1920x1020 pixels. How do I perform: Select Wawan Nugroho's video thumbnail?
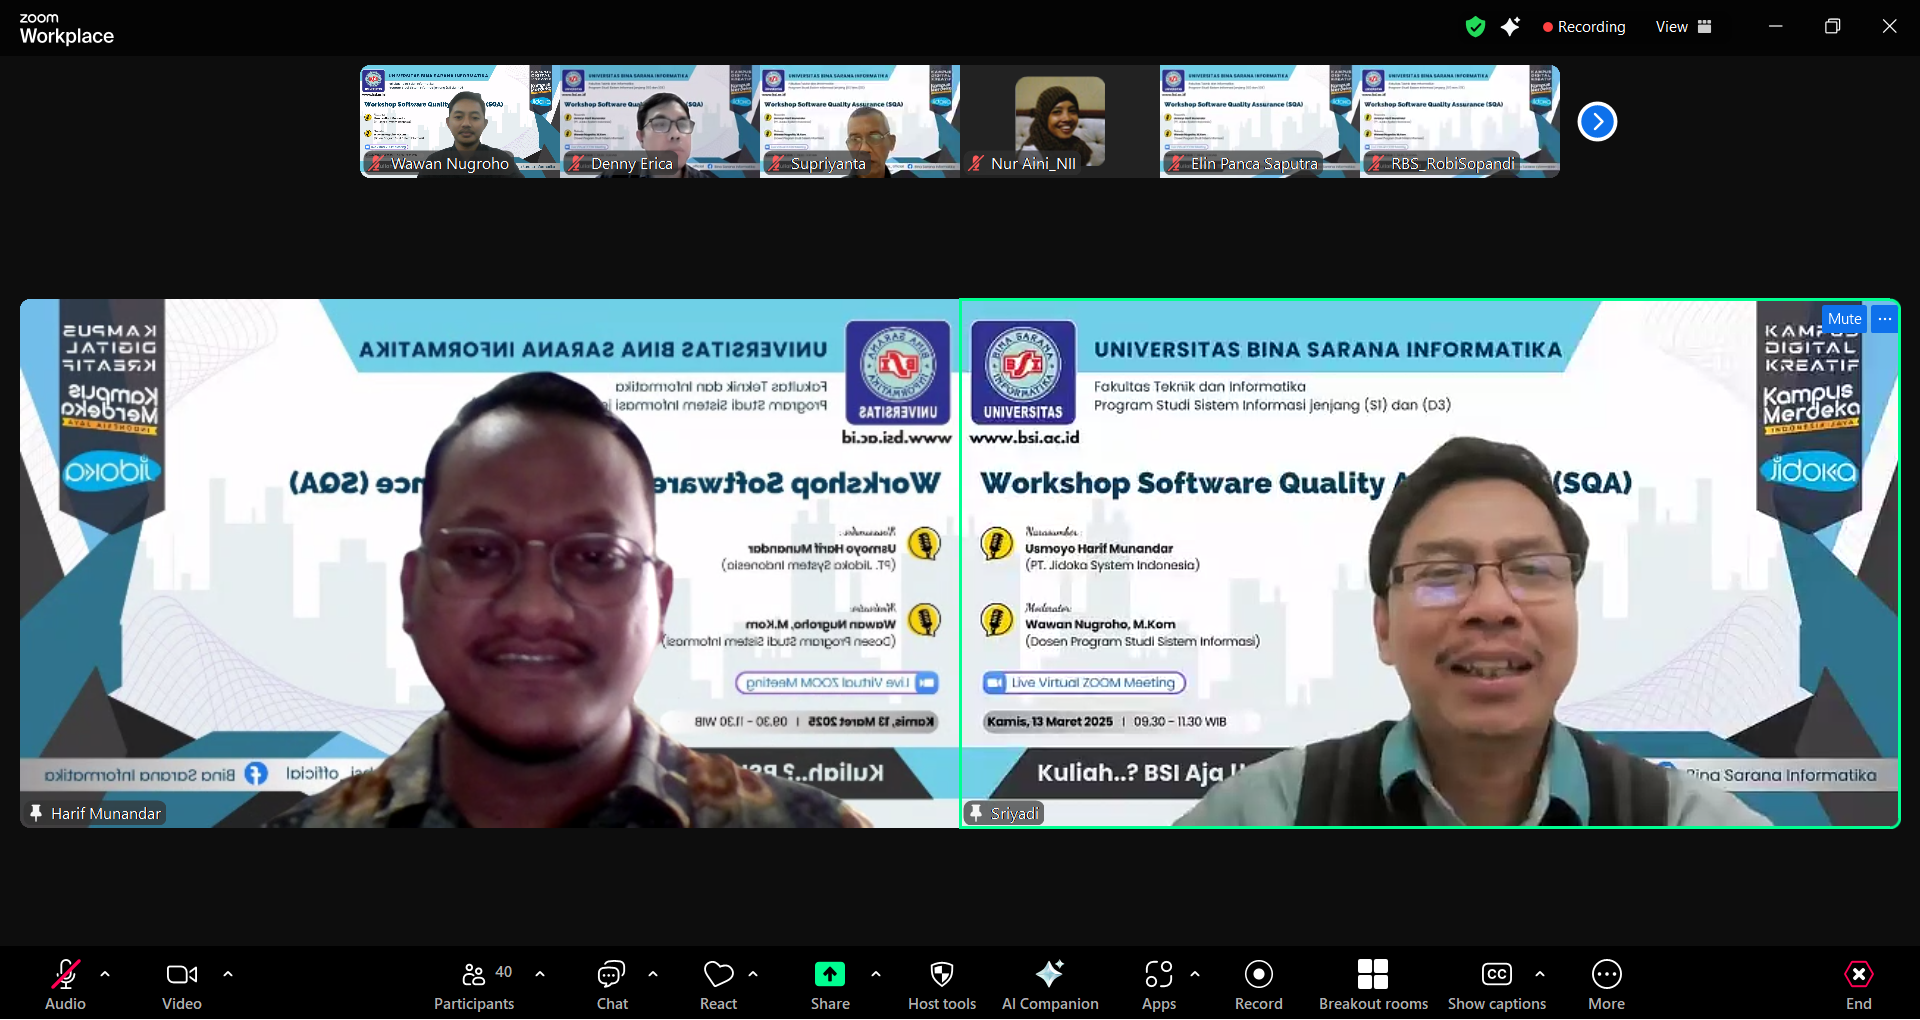tap(460, 121)
